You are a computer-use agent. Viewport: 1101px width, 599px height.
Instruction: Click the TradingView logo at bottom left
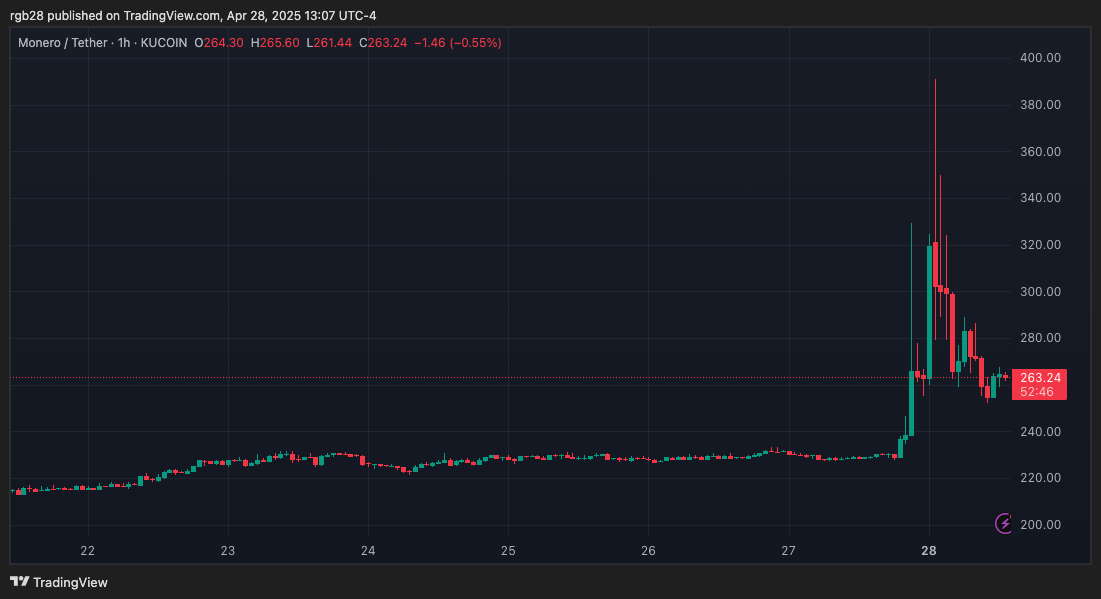pyautogui.click(x=60, y=582)
